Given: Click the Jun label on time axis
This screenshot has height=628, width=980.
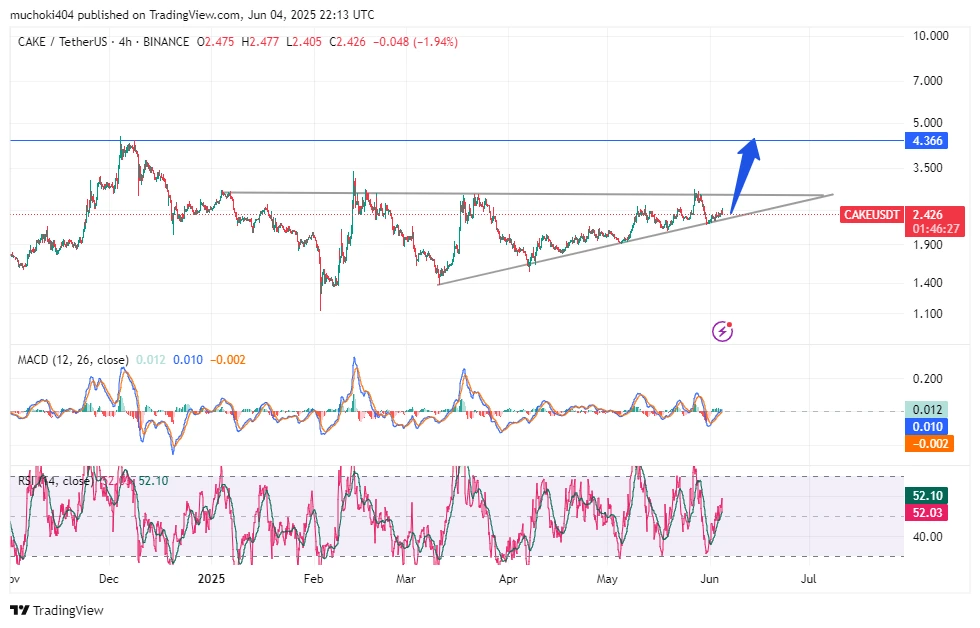Looking at the screenshot, I should [x=708, y=579].
